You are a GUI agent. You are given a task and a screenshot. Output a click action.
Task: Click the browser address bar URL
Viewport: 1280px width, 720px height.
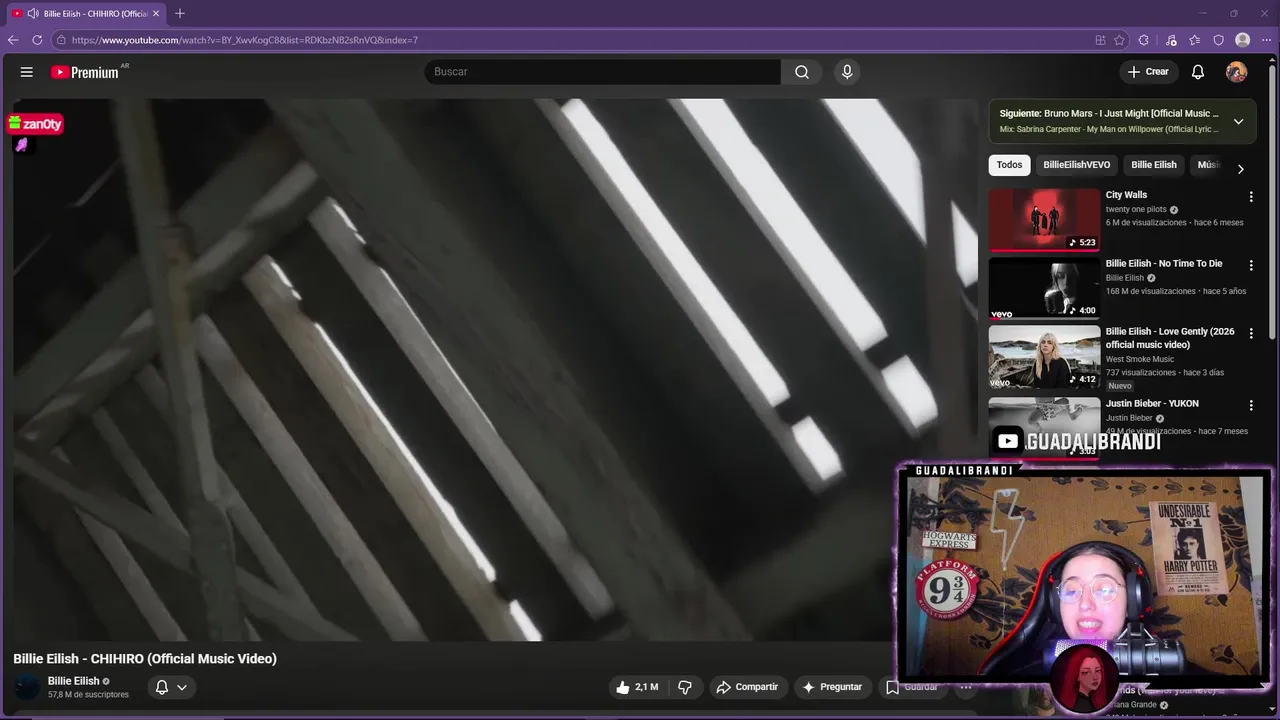coord(245,40)
